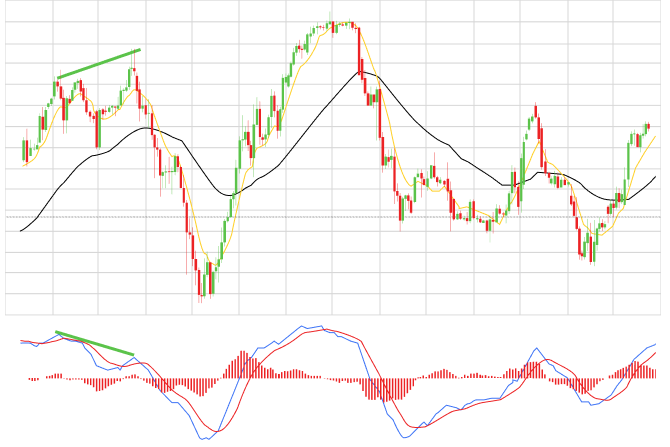Click the right endpoint of the price trendline

140,50
